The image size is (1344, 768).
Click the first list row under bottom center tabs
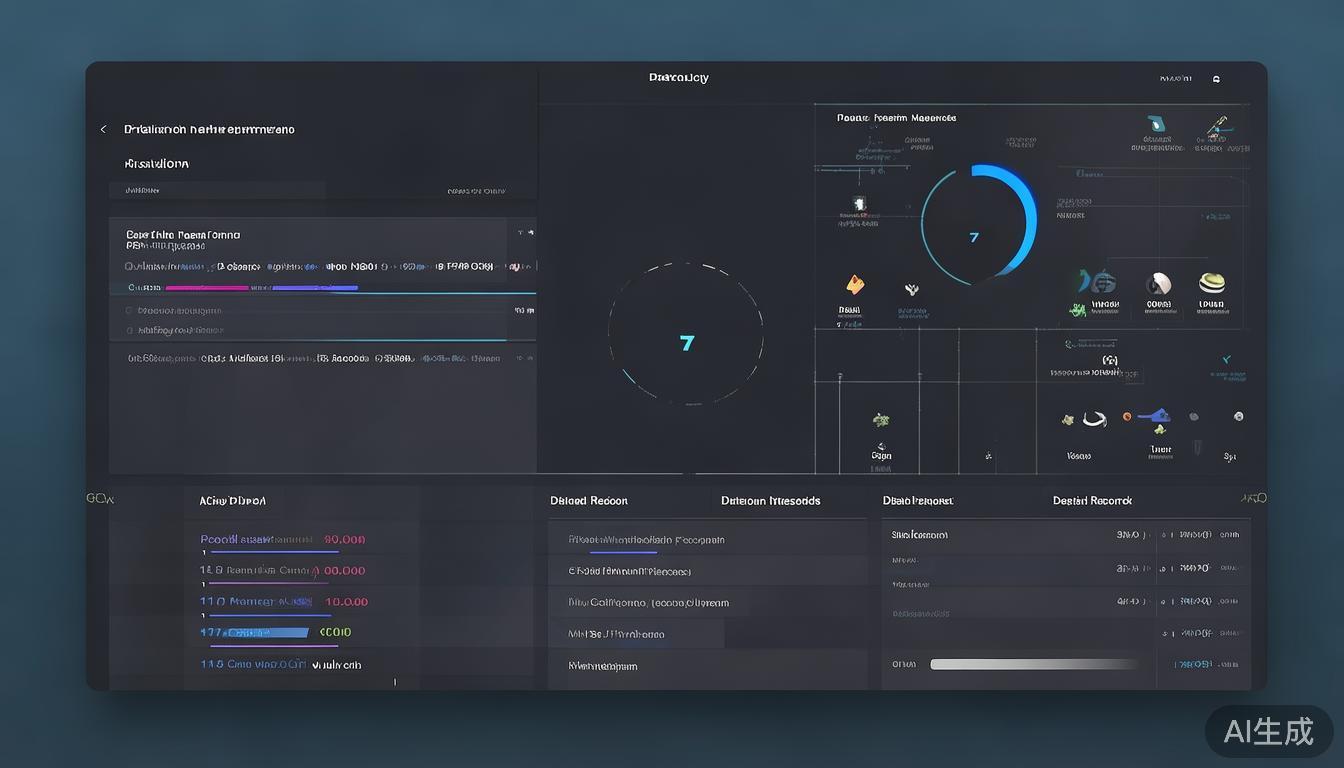646,540
